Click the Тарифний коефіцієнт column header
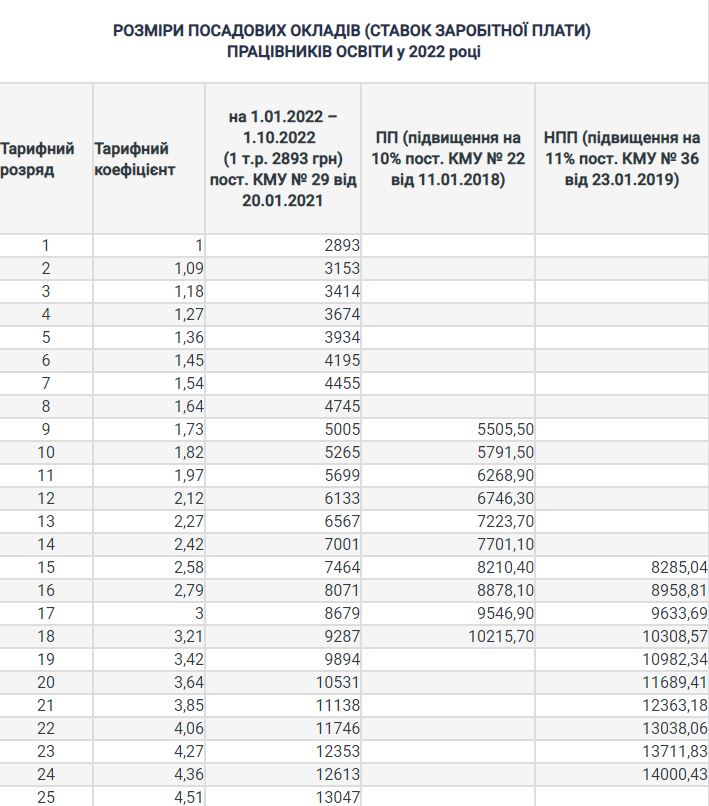The image size is (709, 806). (x=134, y=159)
